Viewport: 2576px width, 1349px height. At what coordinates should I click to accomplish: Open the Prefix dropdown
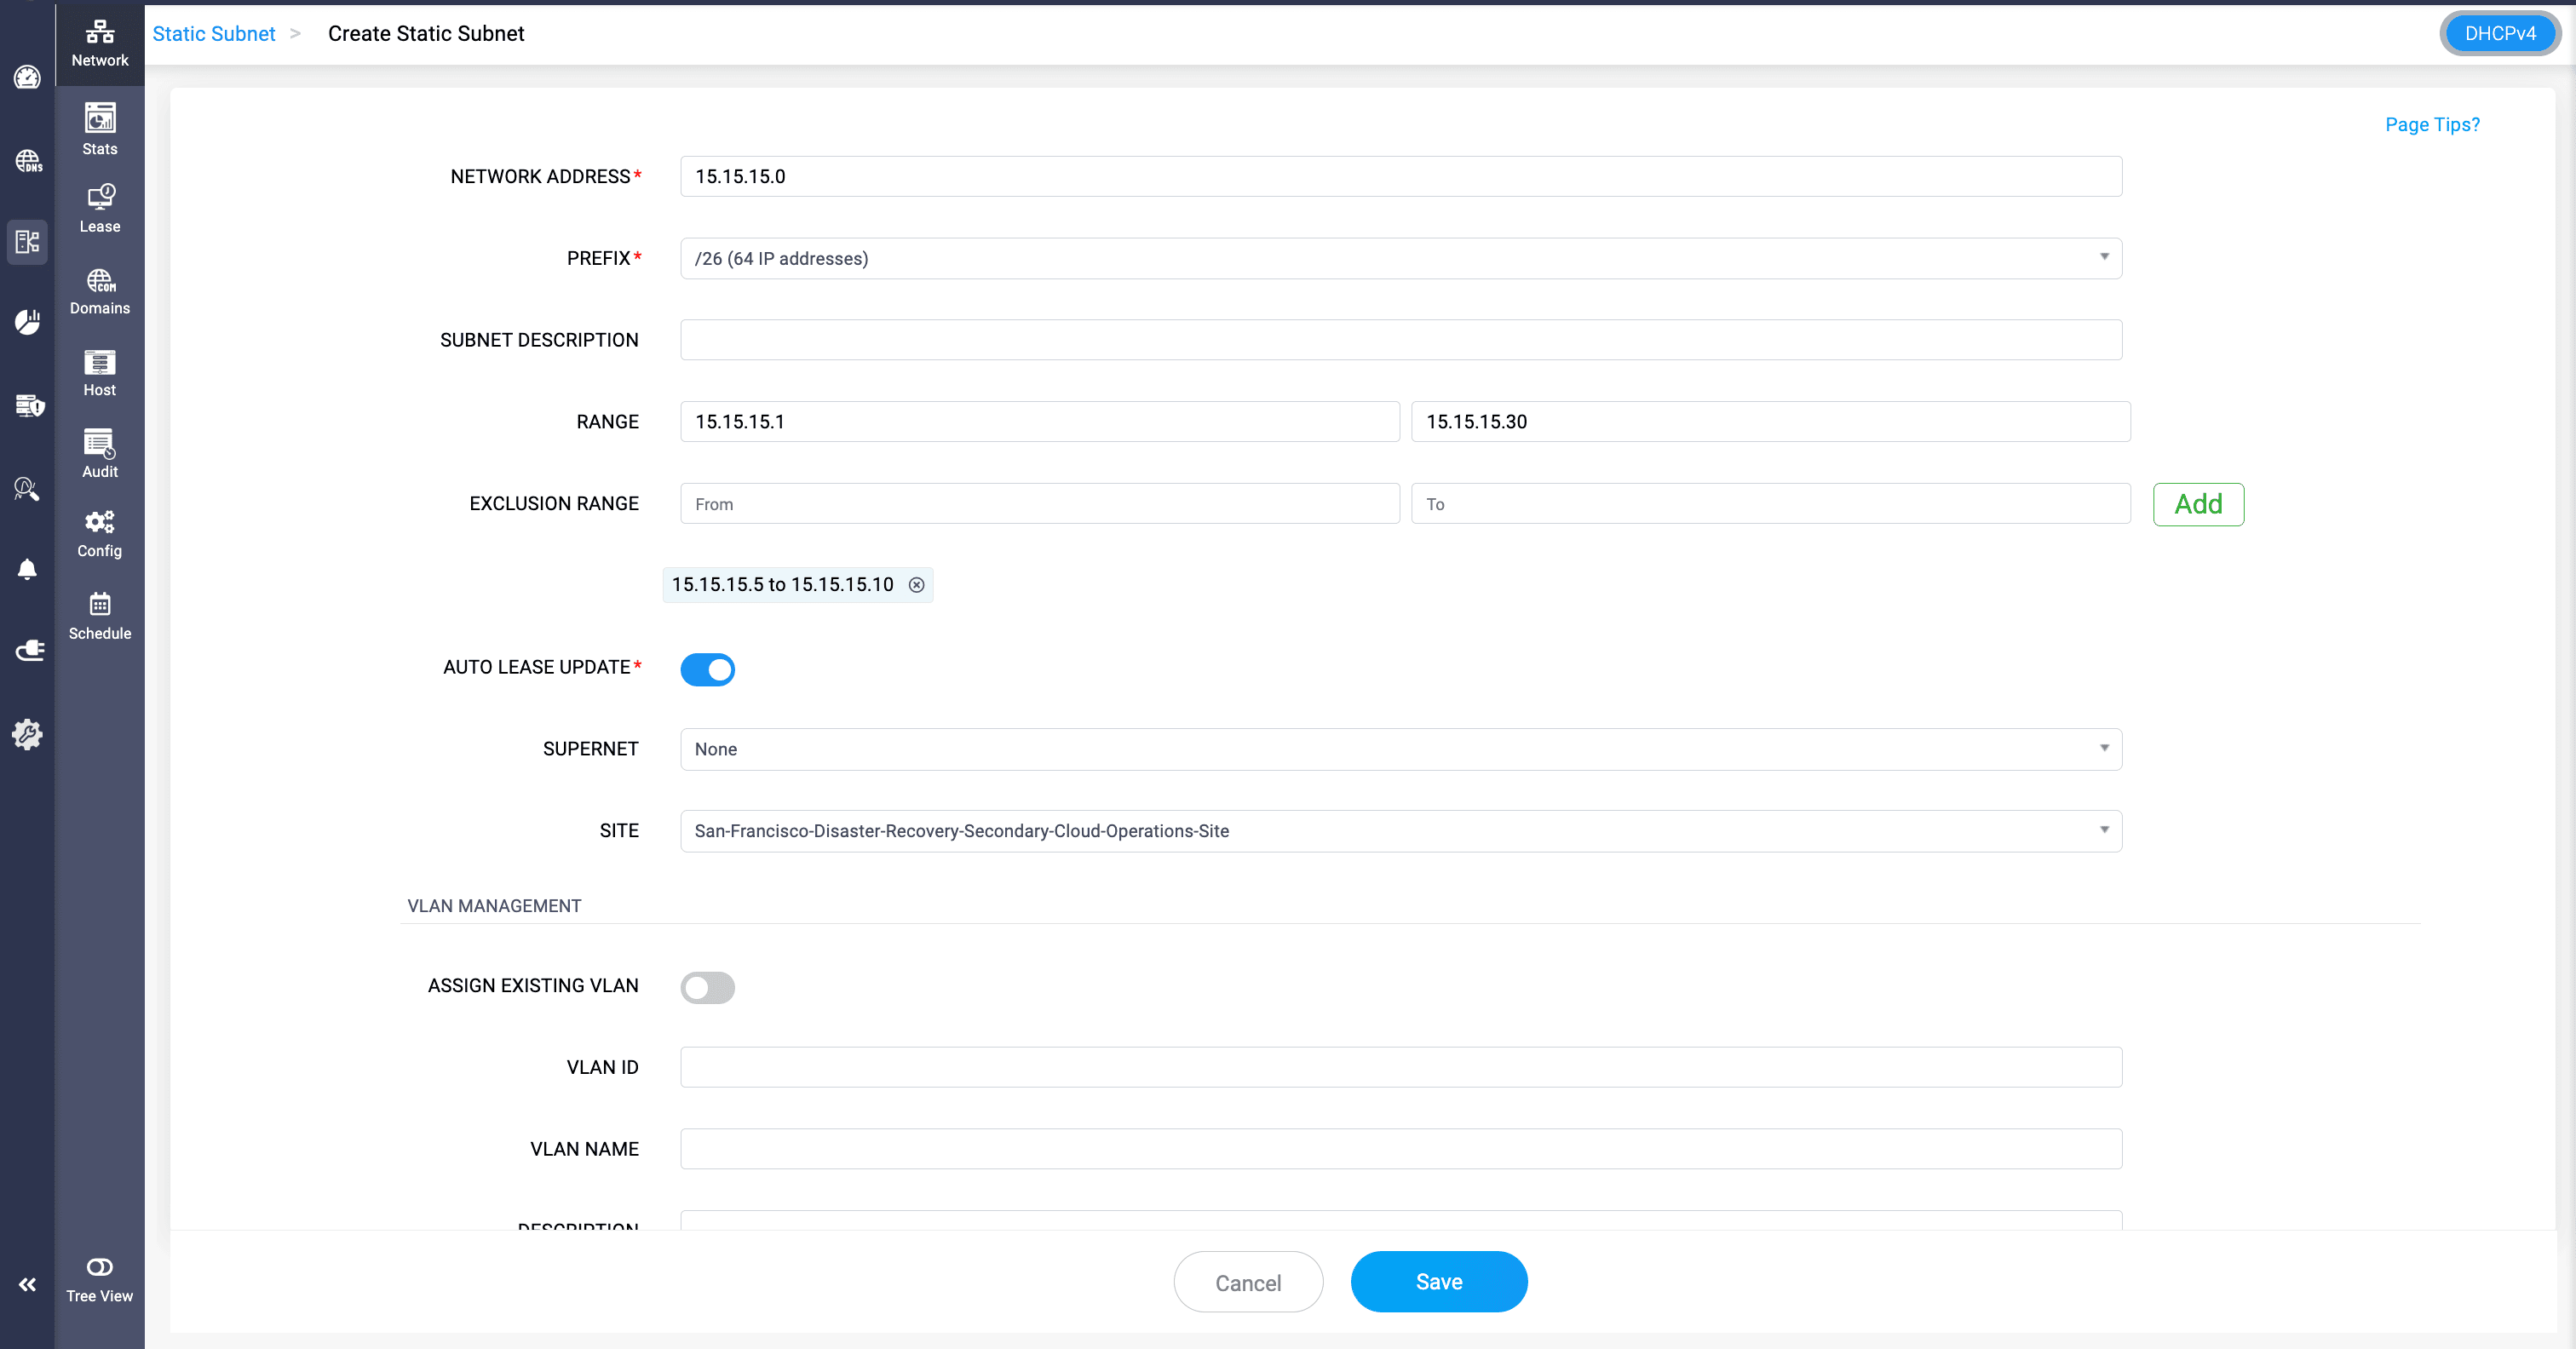[1400, 258]
